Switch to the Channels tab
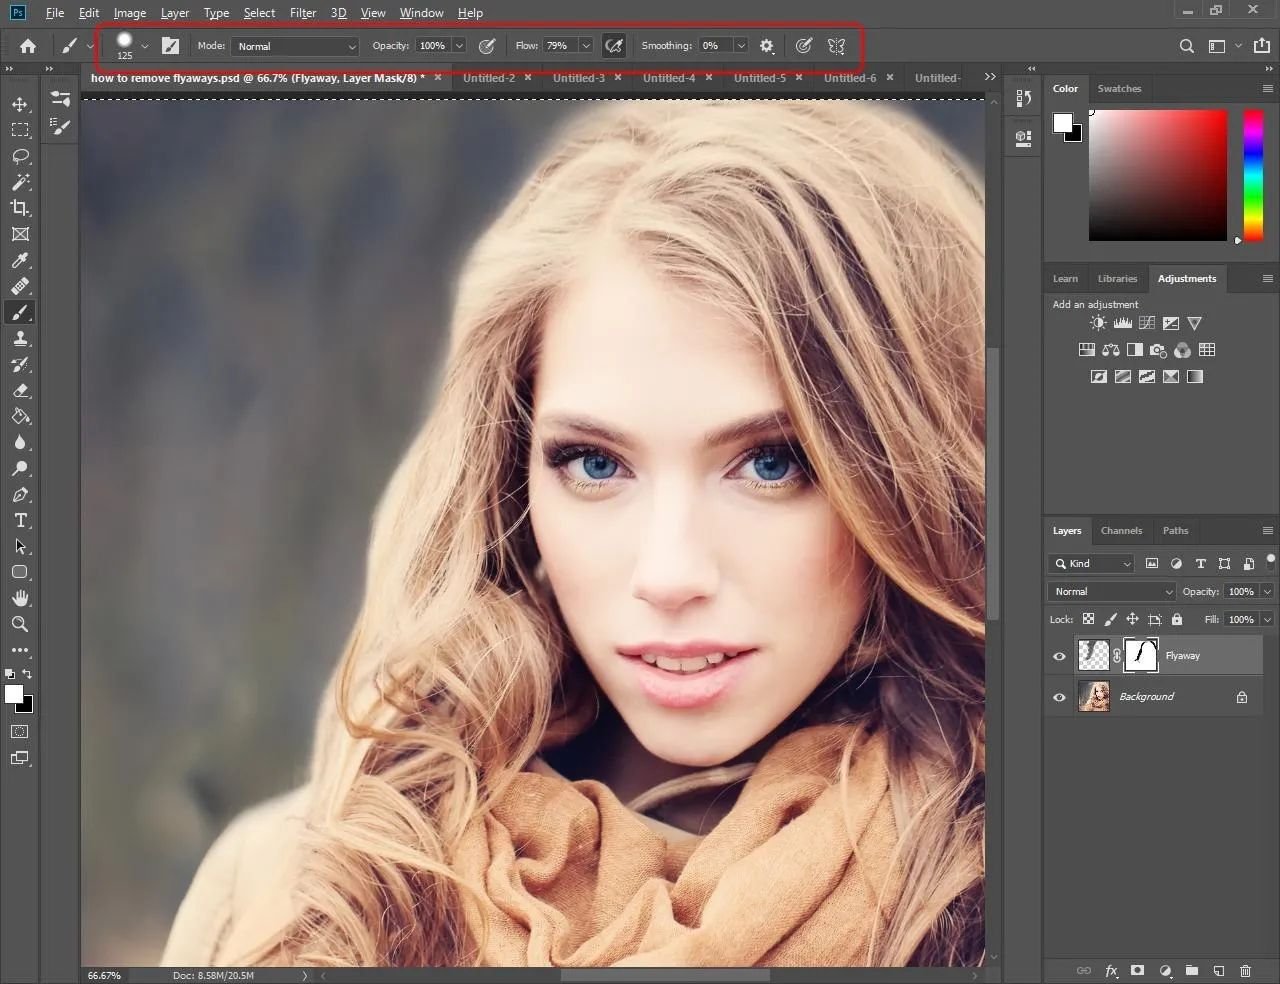Image resolution: width=1280 pixels, height=984 pixels. pyautogui.click(x=1121, y=530)
